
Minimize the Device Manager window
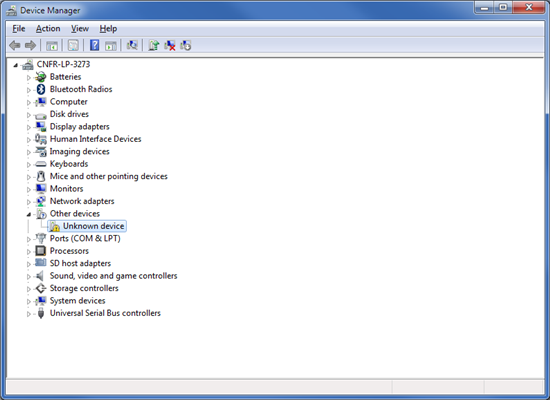(484, 7)
